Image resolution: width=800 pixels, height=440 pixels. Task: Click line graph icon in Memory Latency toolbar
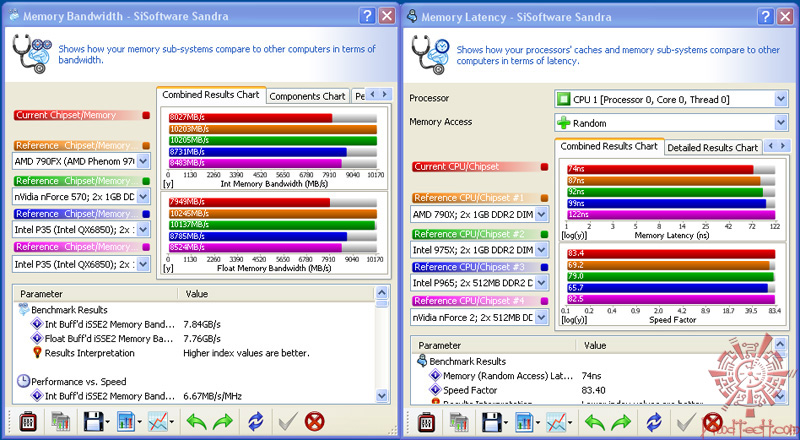tap(557, 423)
